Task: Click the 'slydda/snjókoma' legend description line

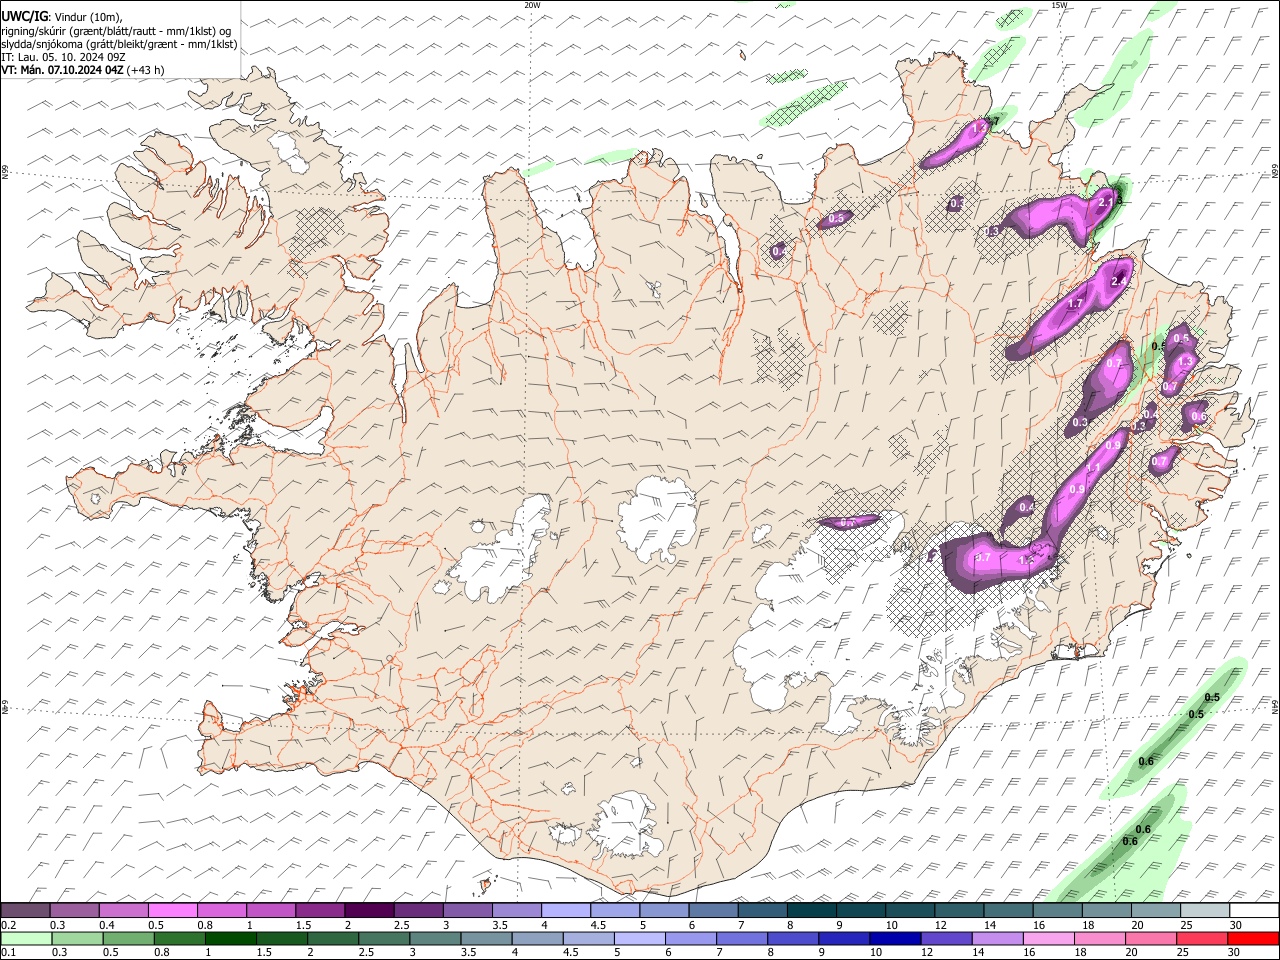Action: 119,44
